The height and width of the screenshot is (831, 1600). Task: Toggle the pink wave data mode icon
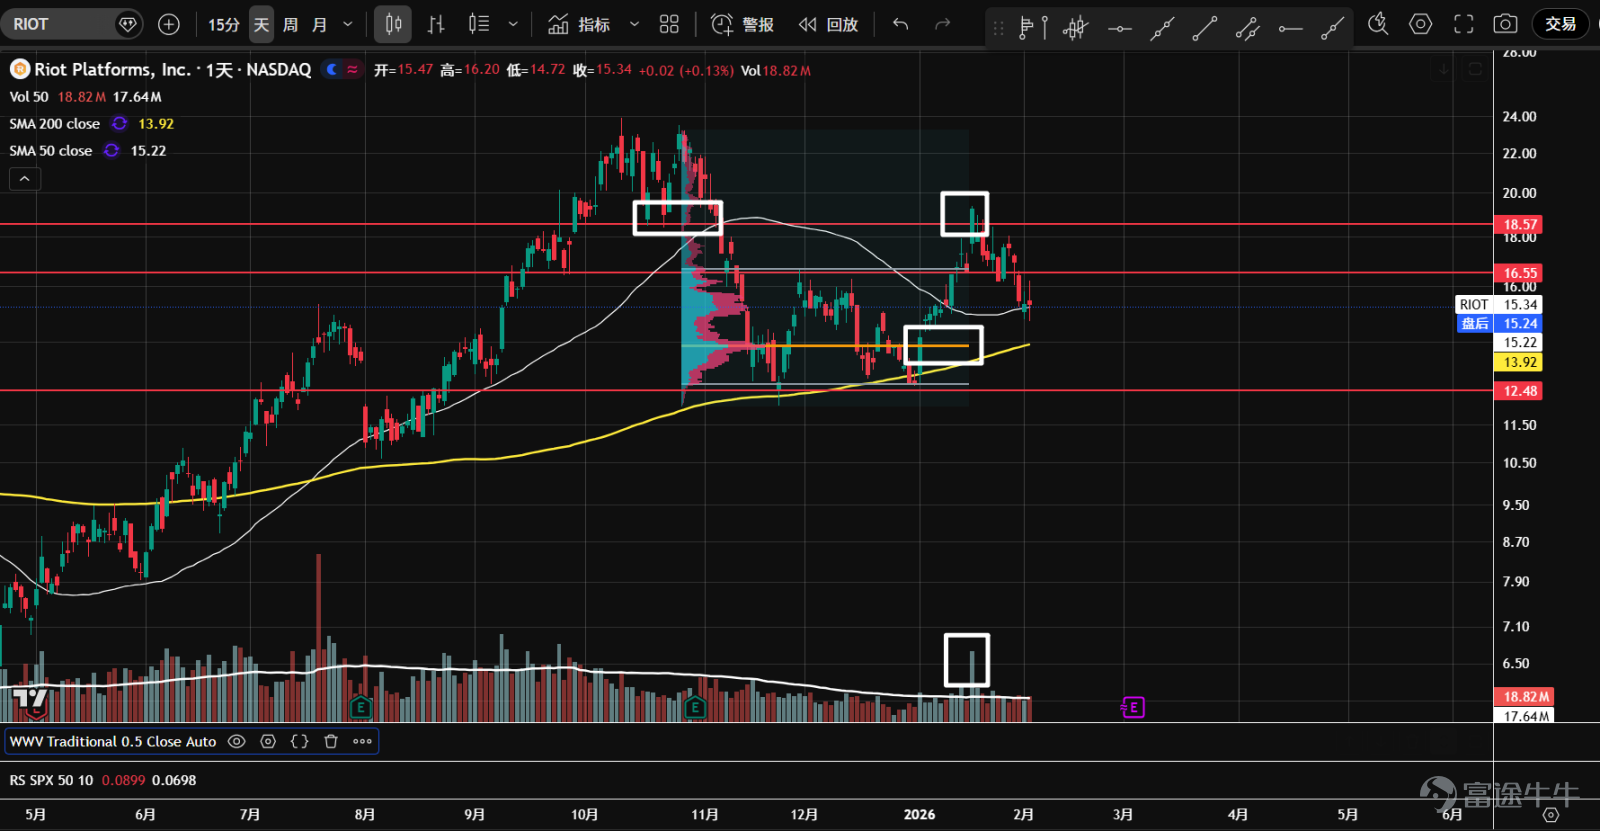point(352,69)
